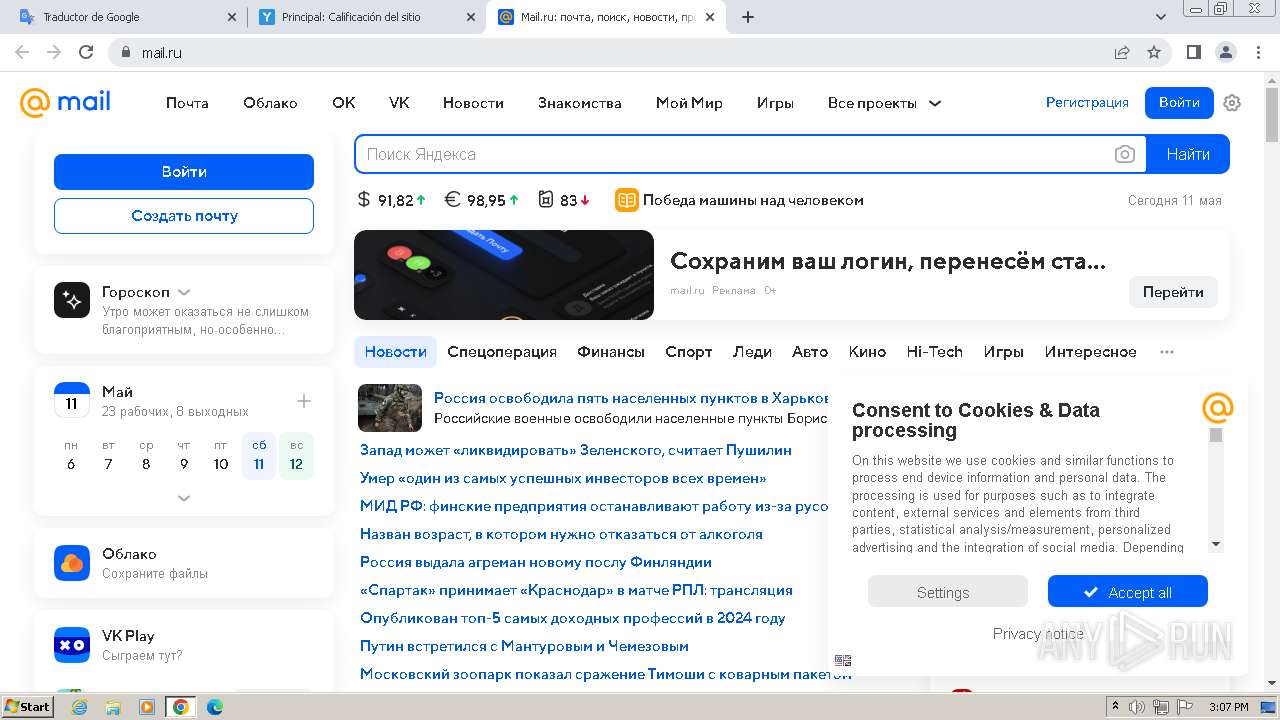Select Saturday 11 in calendar
Image resolution: width=1280 pixels, height=720 pixels.
(x=259, y=455)
